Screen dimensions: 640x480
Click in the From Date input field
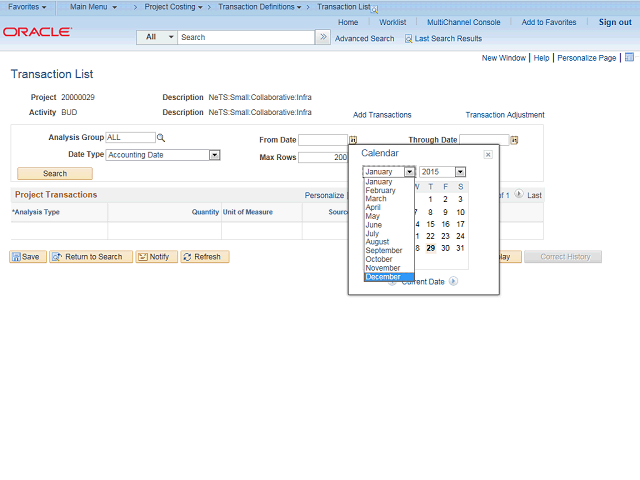(322, 140)
